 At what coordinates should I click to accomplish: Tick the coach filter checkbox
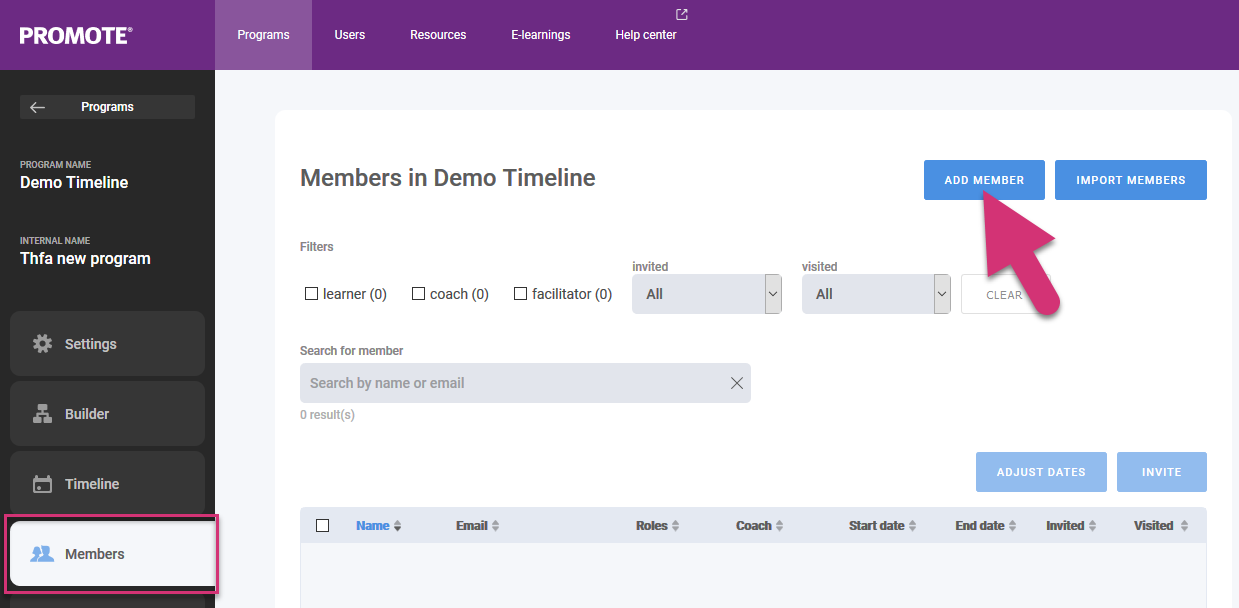(418, 294)
